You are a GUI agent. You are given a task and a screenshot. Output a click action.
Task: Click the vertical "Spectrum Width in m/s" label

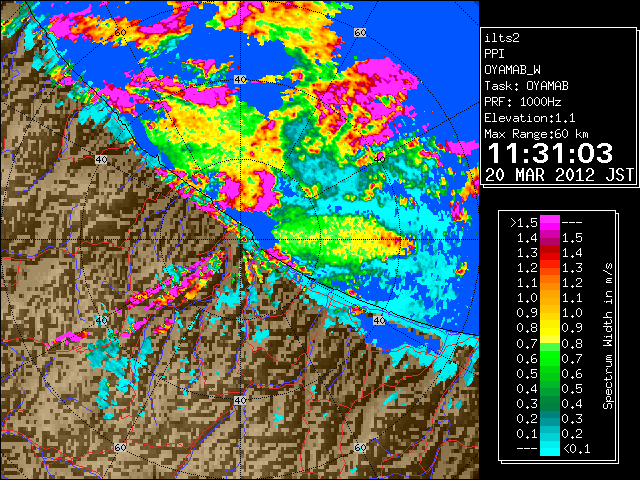tap(608, 336)
